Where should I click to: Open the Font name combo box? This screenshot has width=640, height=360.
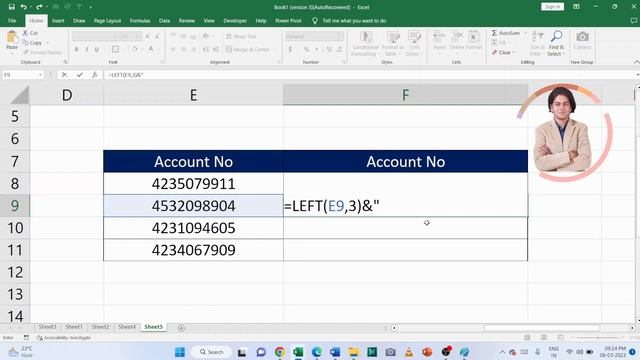96,36
